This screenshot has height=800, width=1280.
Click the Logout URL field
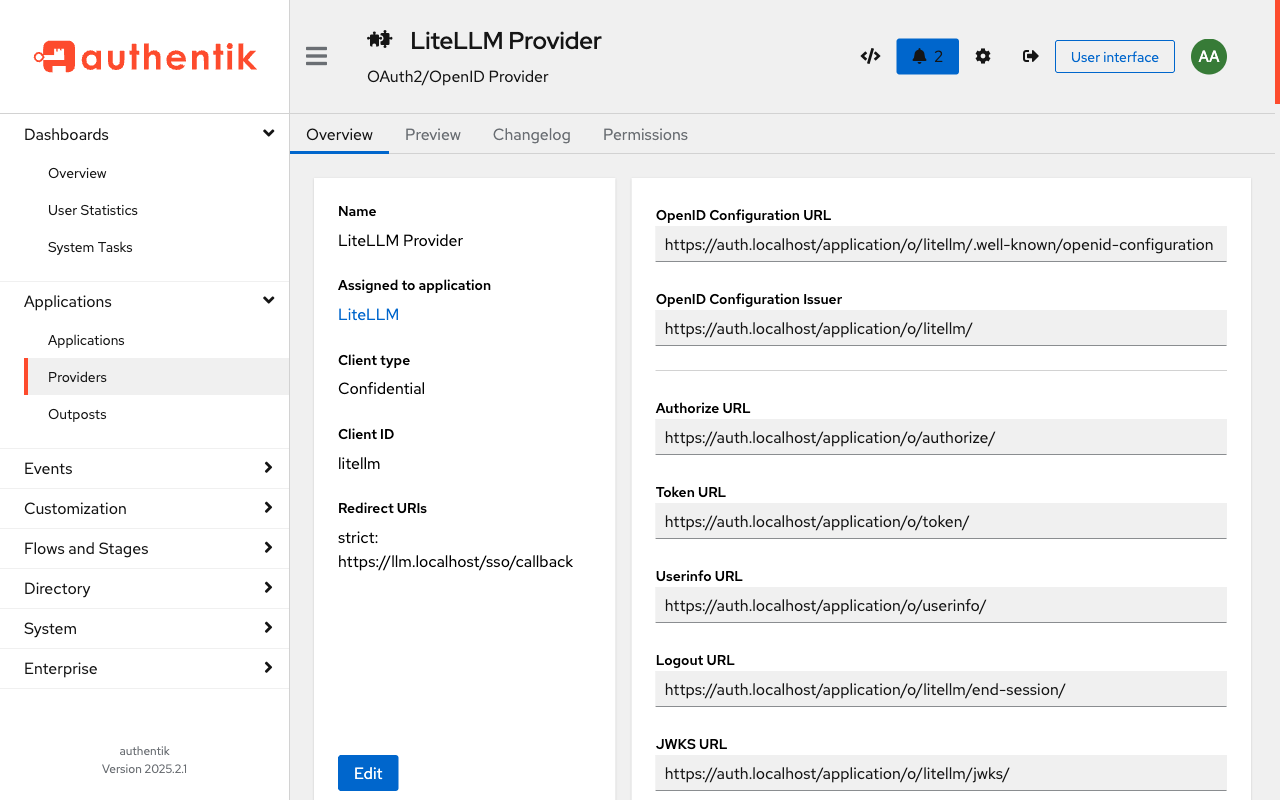click(x=941, y=689)
